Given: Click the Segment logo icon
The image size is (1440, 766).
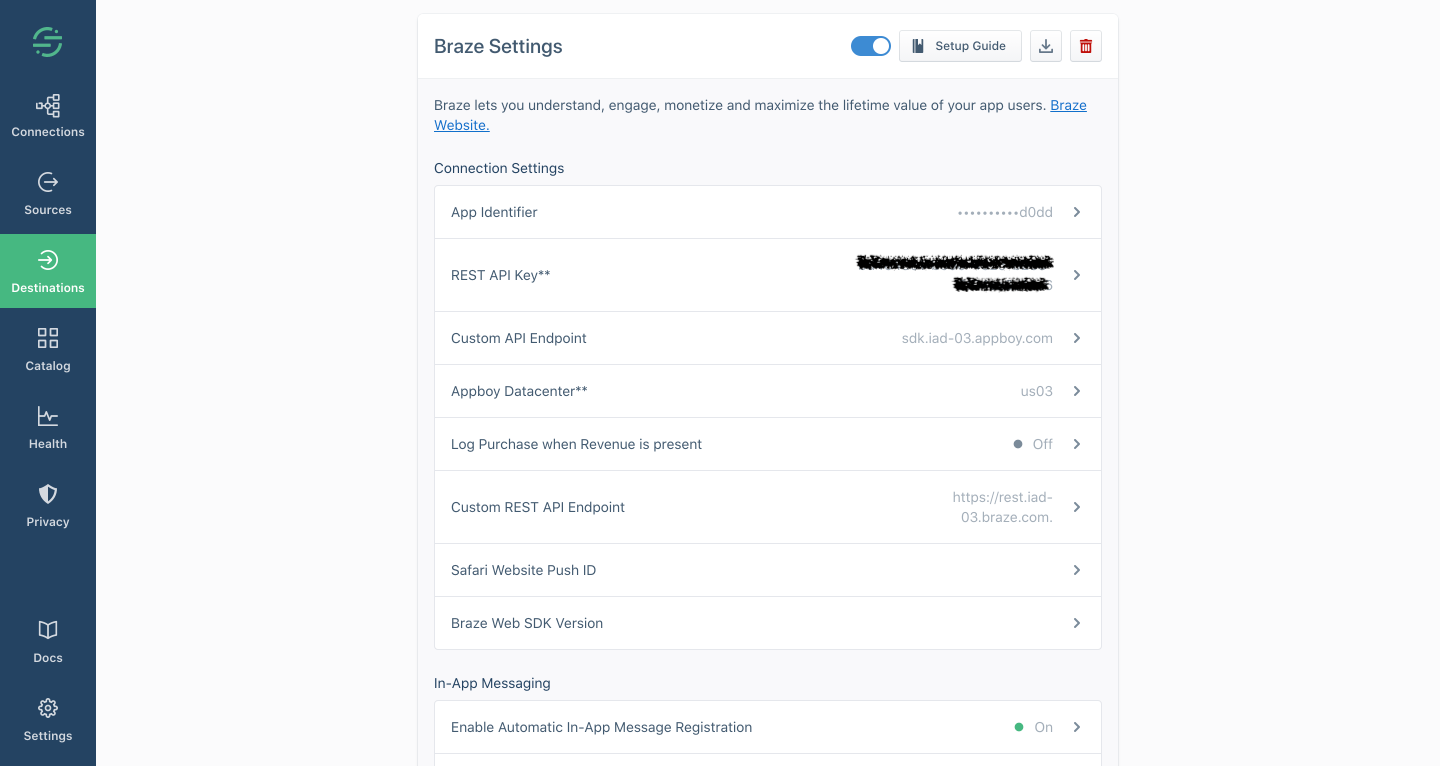Looking at the screenshot, I should point(47,42).
